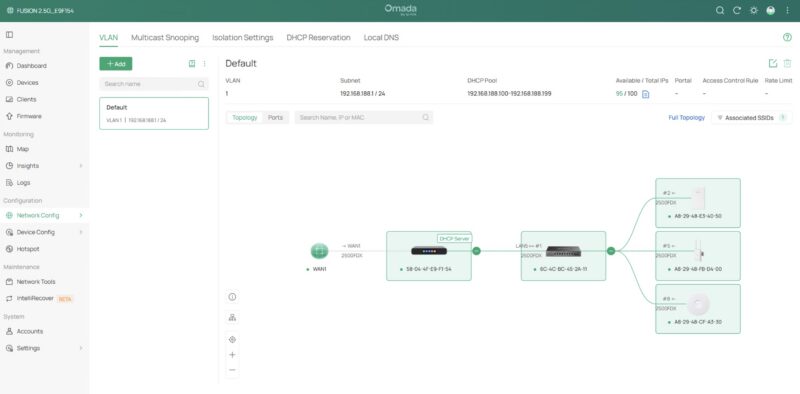Expand the Insights submenu
This screenshot has height=394, width=800.
[x=81, y=166]
